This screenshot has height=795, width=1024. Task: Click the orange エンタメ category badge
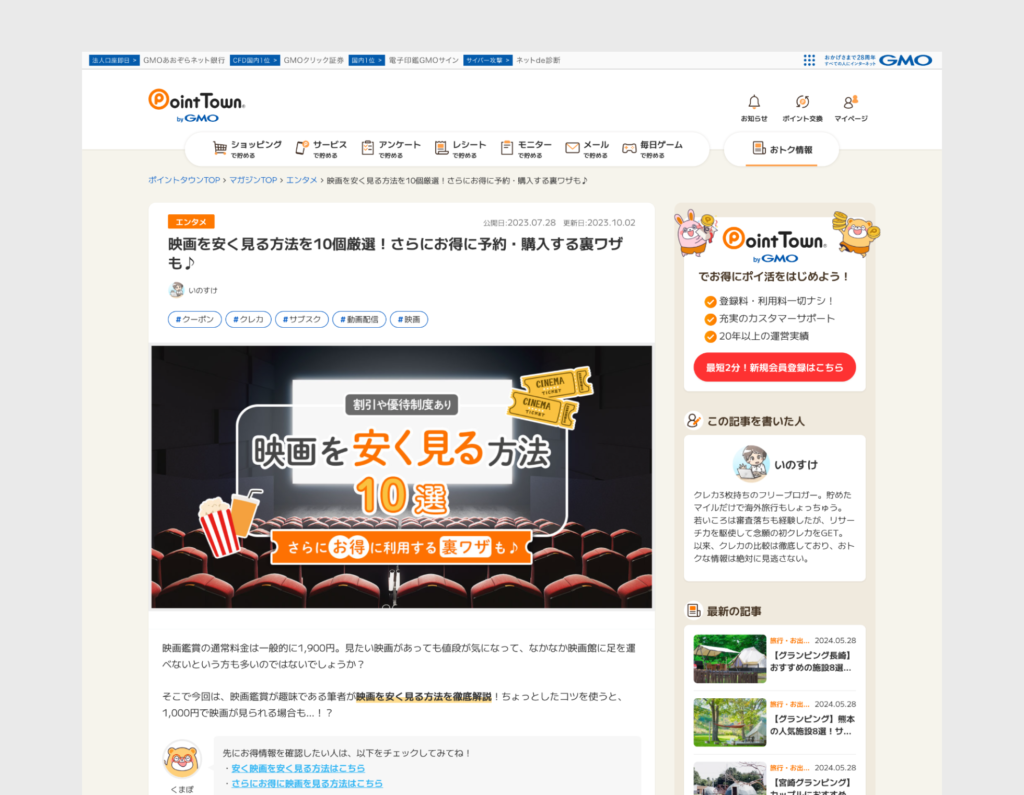pyautogui.click(x=191, y=222)
